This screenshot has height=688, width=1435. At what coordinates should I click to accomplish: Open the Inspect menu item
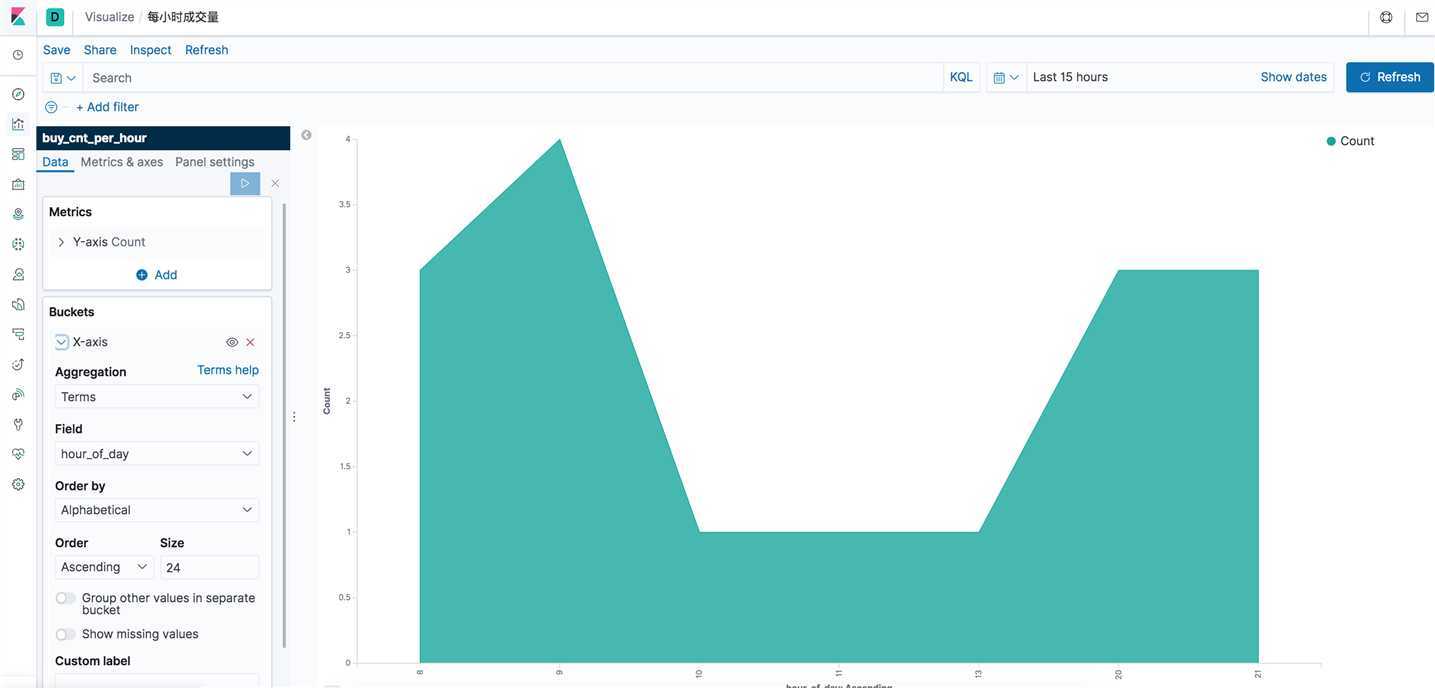coord(151,50)
